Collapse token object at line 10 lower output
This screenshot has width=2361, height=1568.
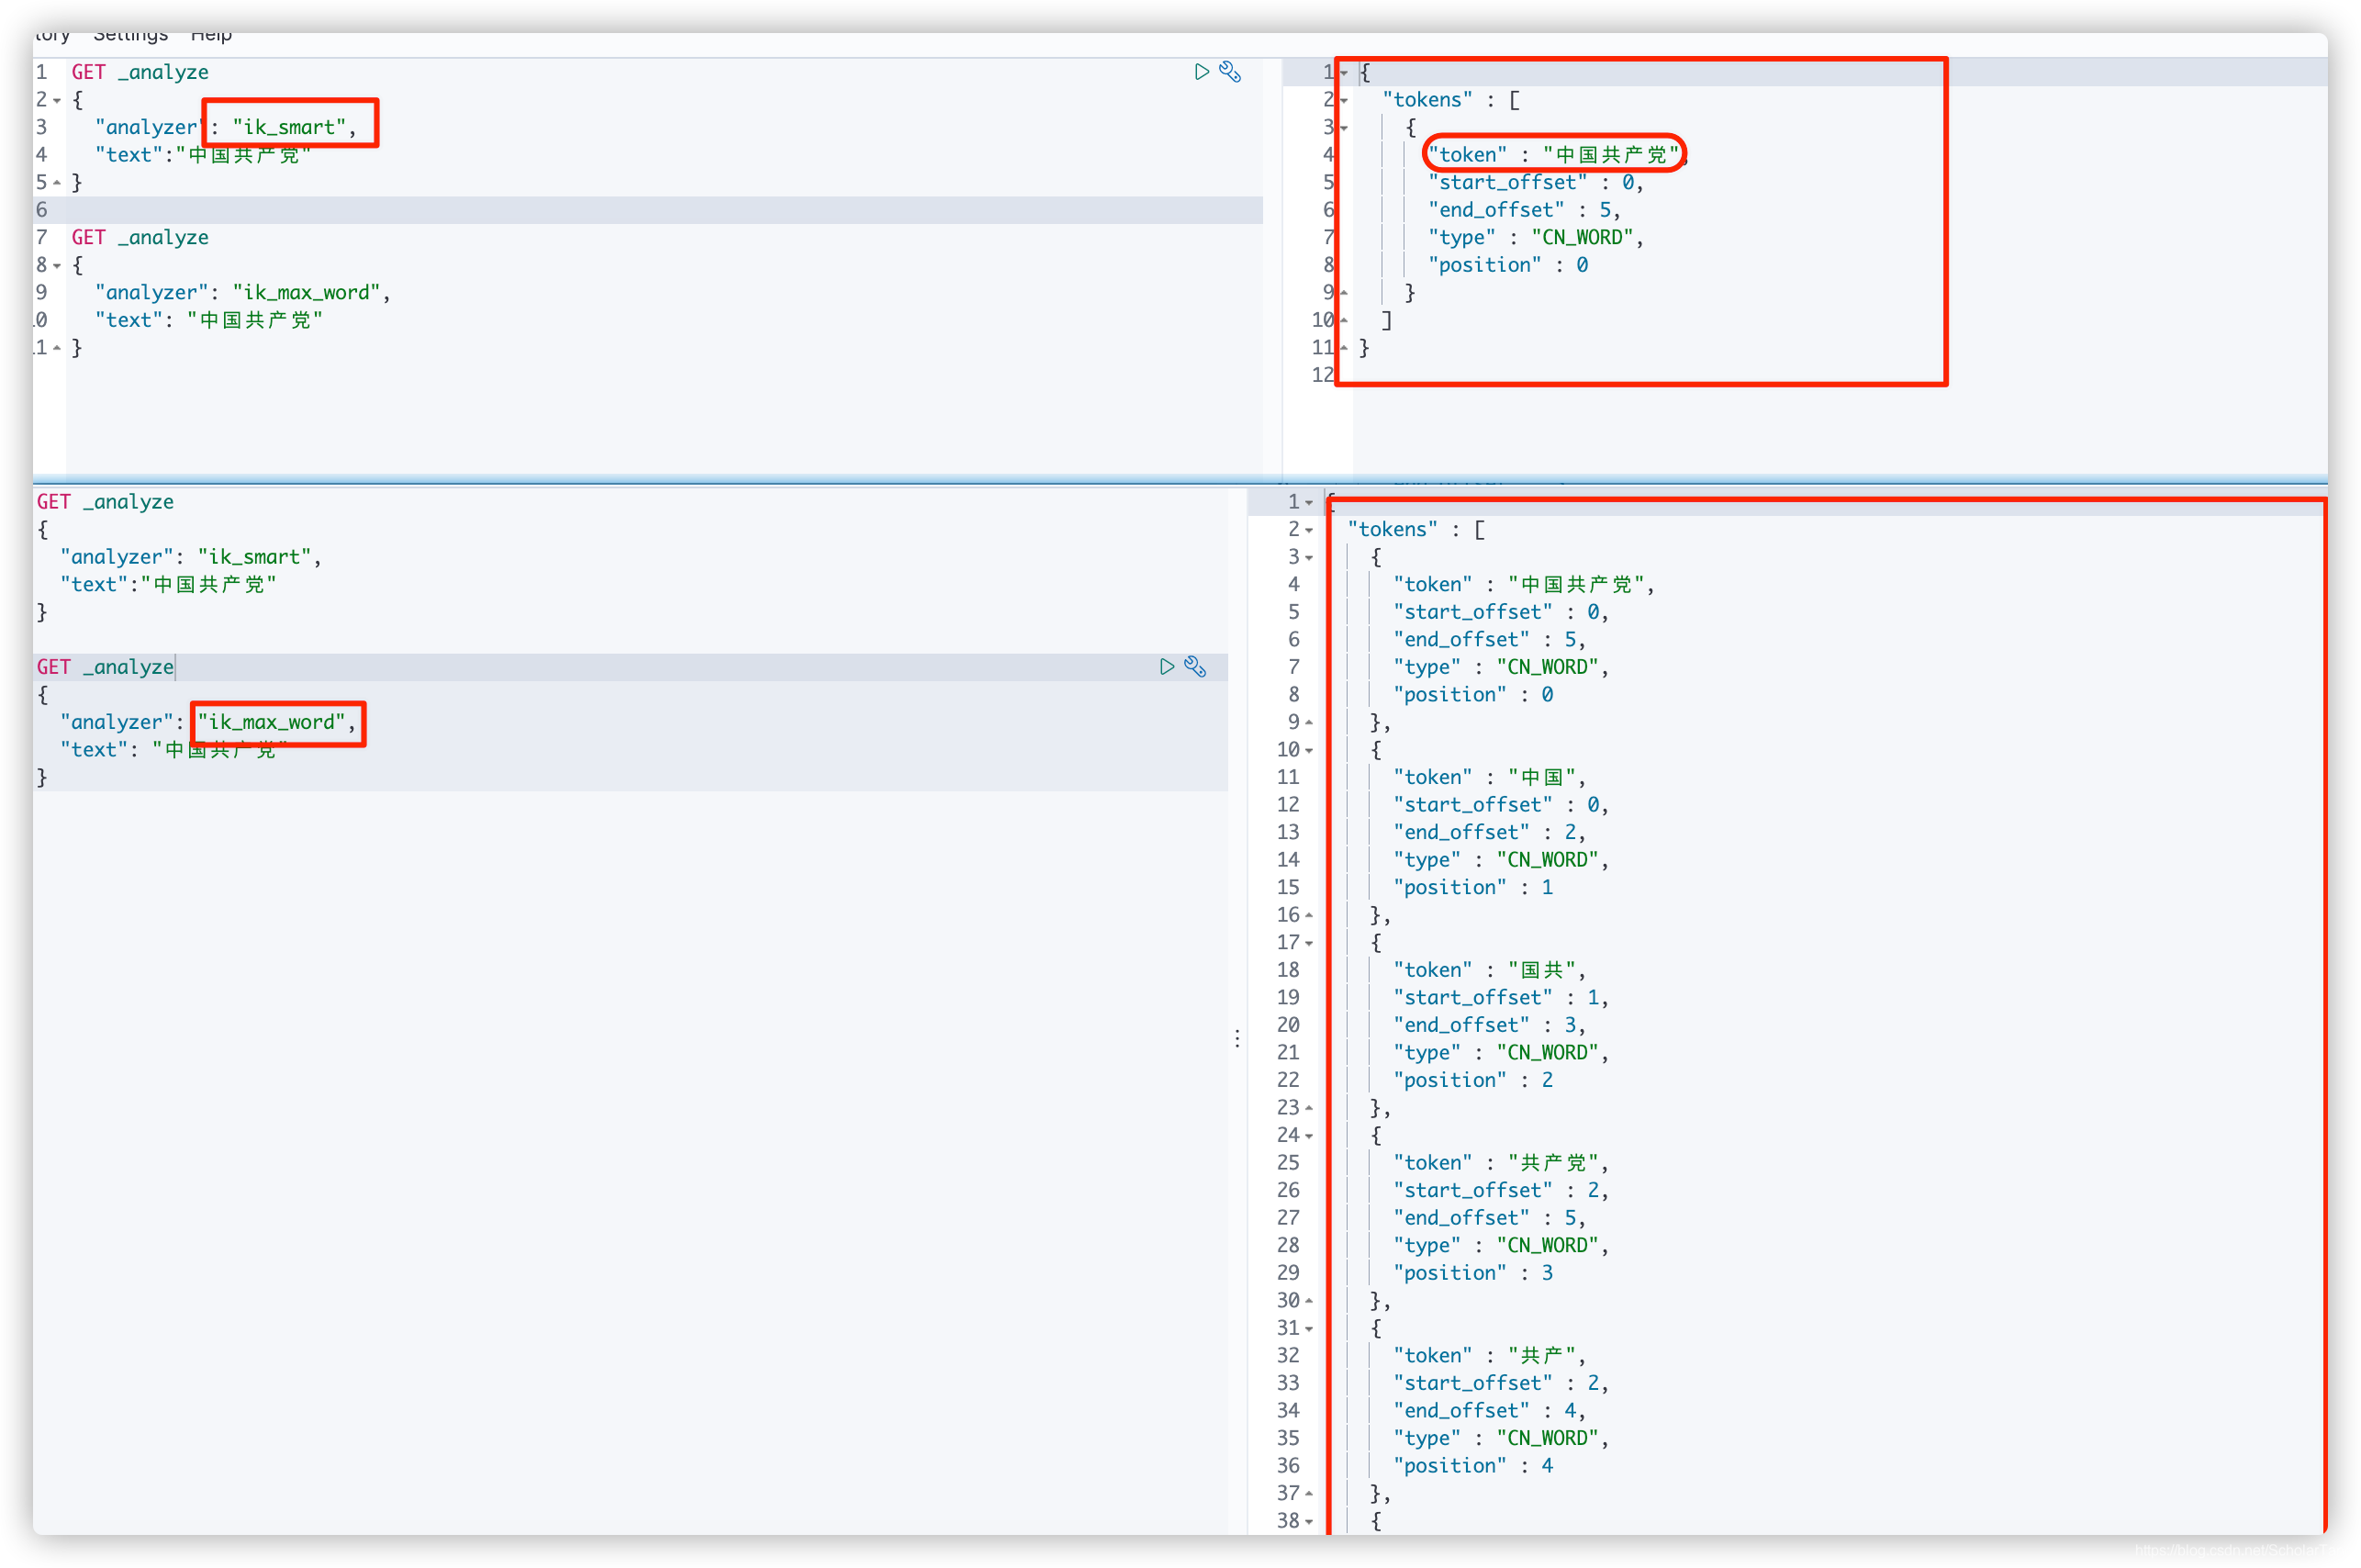(x=1309, y=751)
